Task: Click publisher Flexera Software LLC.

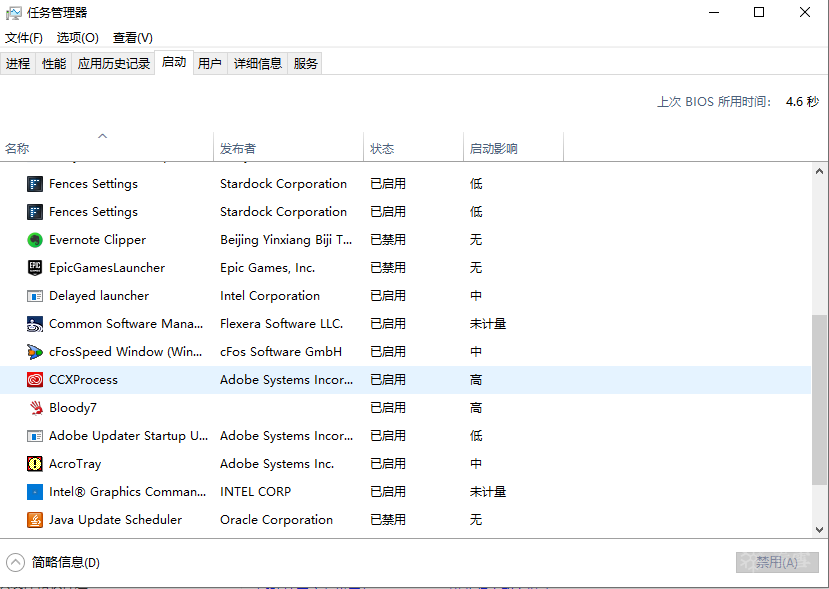Action: pyautogui.click(x=281, y=324)
